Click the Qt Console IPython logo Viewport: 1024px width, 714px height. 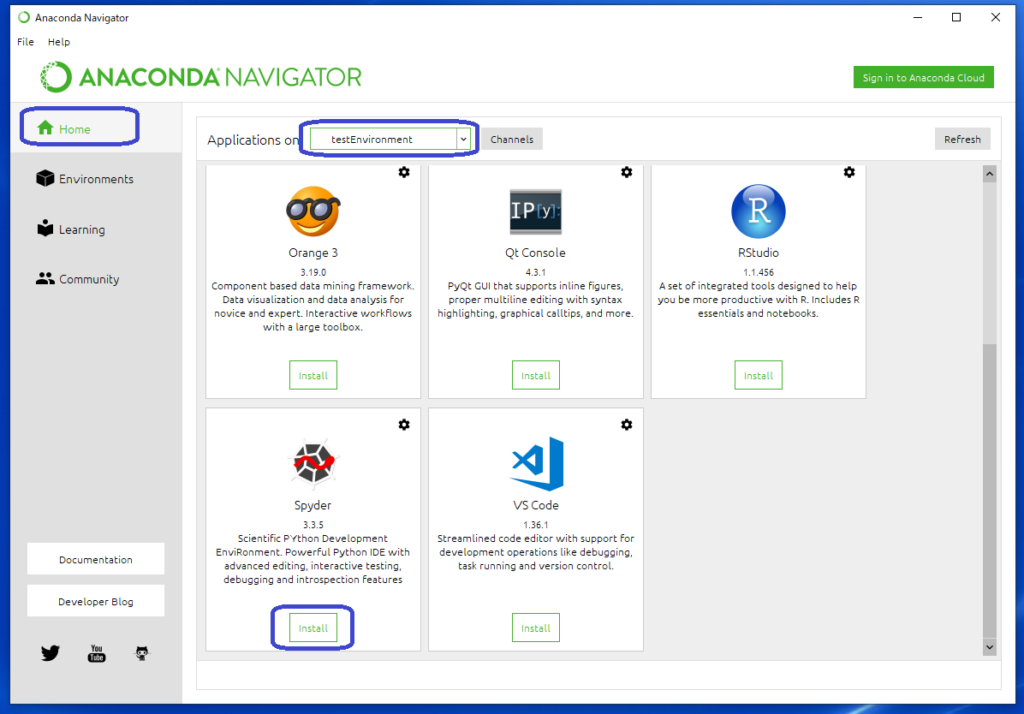(x=536, y=212)
